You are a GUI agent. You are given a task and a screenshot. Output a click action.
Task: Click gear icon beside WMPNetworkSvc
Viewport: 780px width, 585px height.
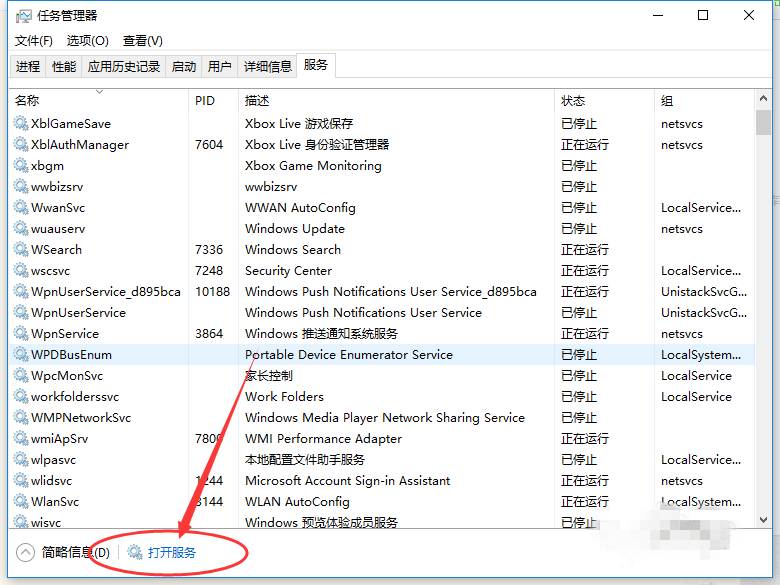(21, 417)
